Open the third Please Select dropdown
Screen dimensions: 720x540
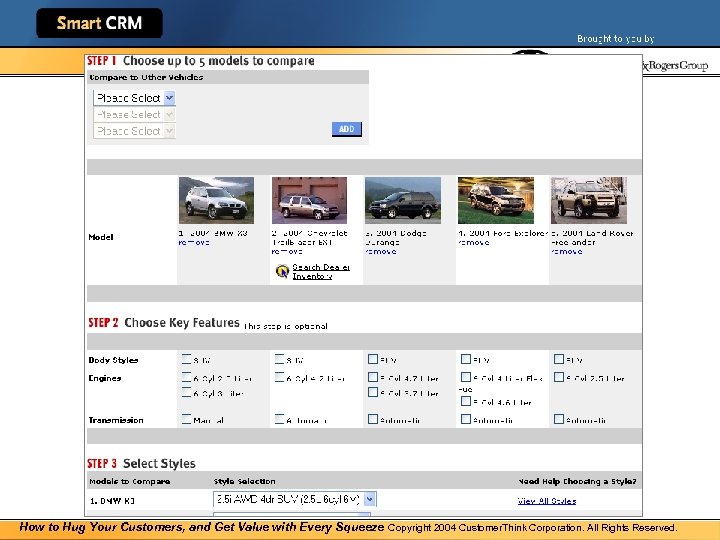coord(134,131)
